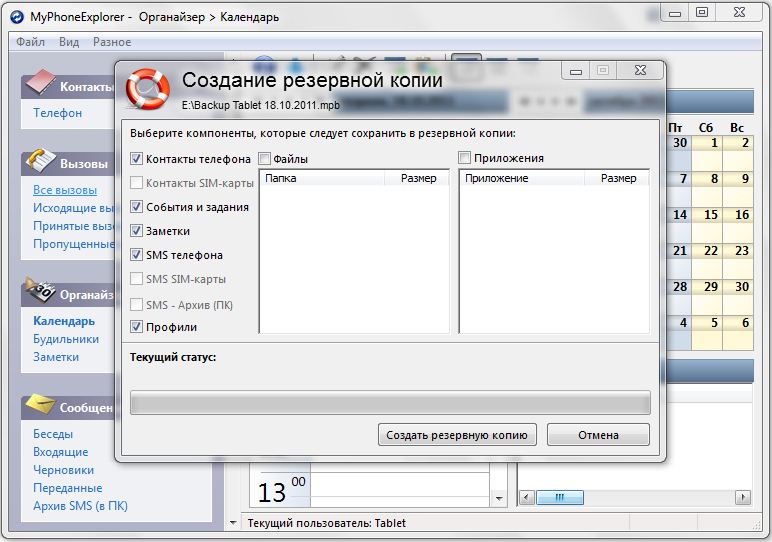Click the Сб weekday header

pos(706,128)
